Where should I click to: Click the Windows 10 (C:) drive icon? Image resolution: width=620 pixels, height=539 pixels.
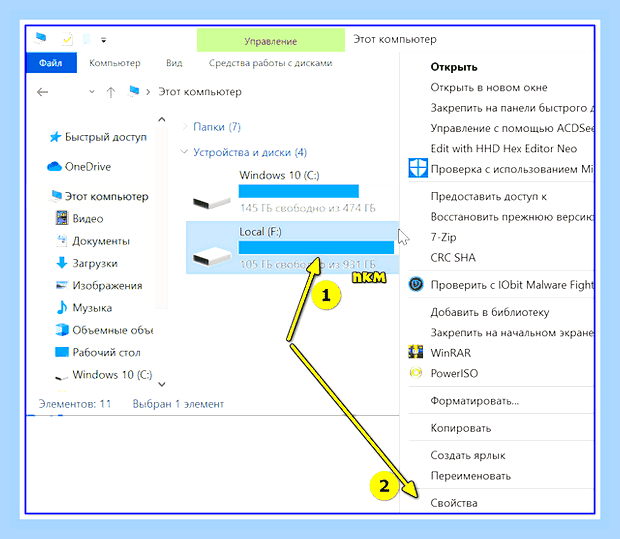pyautogui.click(x=212, y=202)
